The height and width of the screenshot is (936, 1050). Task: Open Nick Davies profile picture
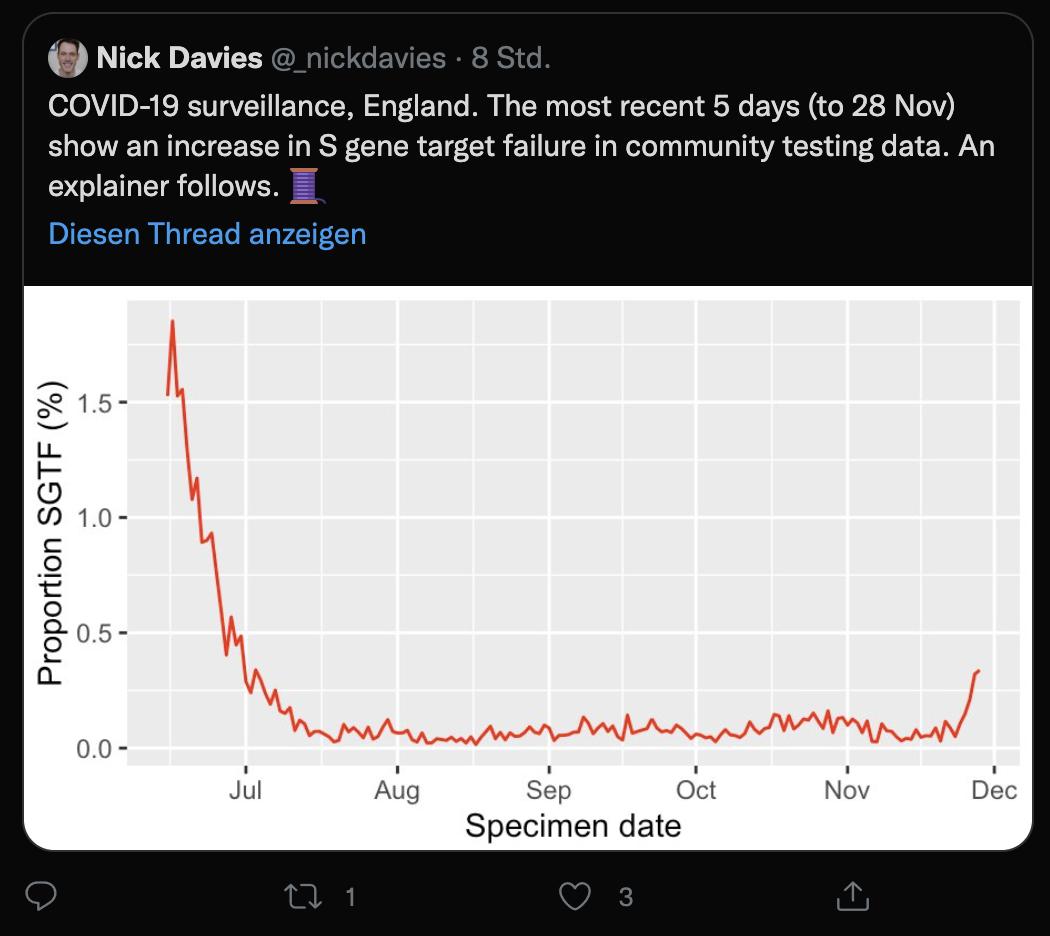click(68, 58)
